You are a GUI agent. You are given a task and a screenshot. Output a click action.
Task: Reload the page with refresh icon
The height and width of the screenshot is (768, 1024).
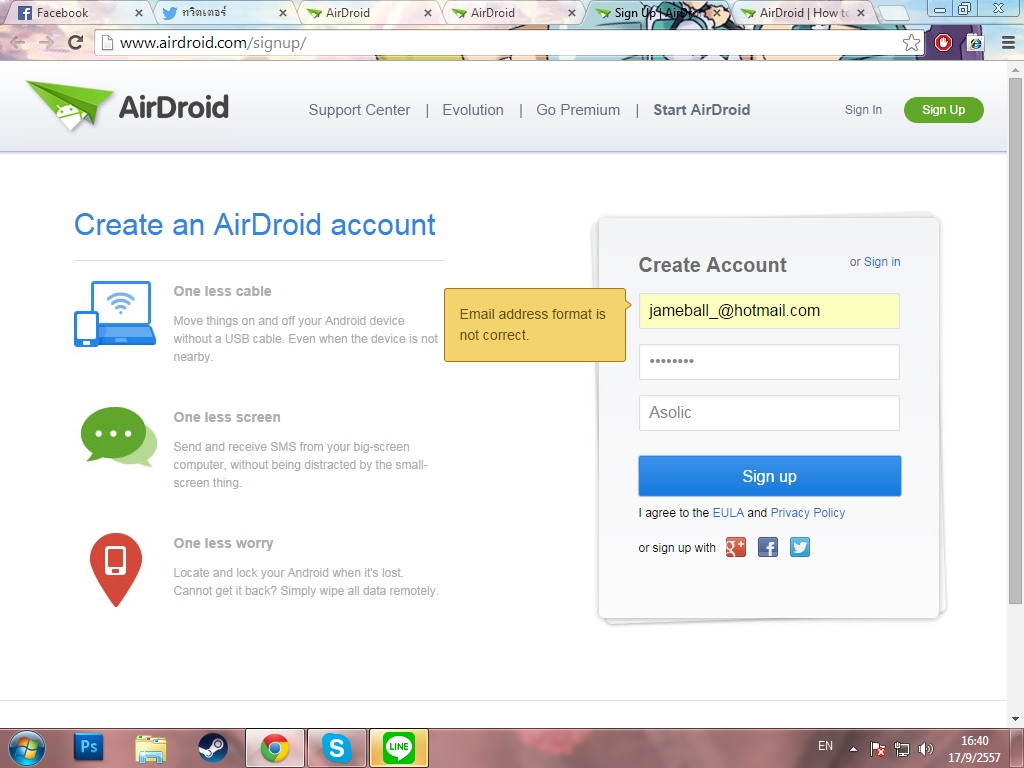pos(76,43)
